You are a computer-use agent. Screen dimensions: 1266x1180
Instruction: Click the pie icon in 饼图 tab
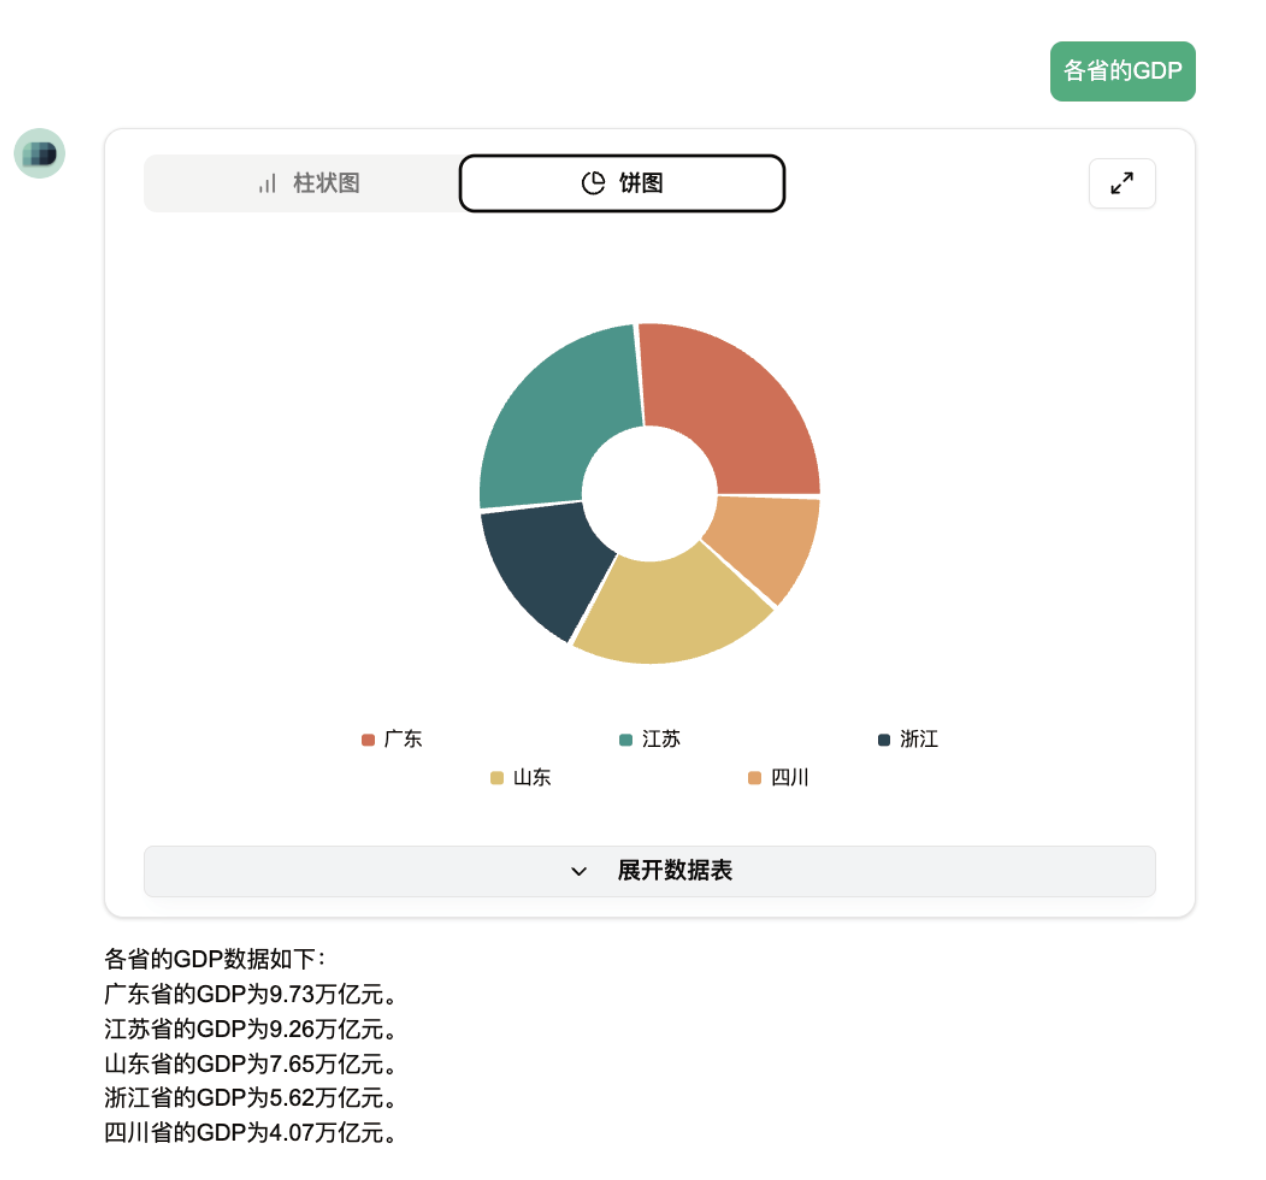click(593, 183)
